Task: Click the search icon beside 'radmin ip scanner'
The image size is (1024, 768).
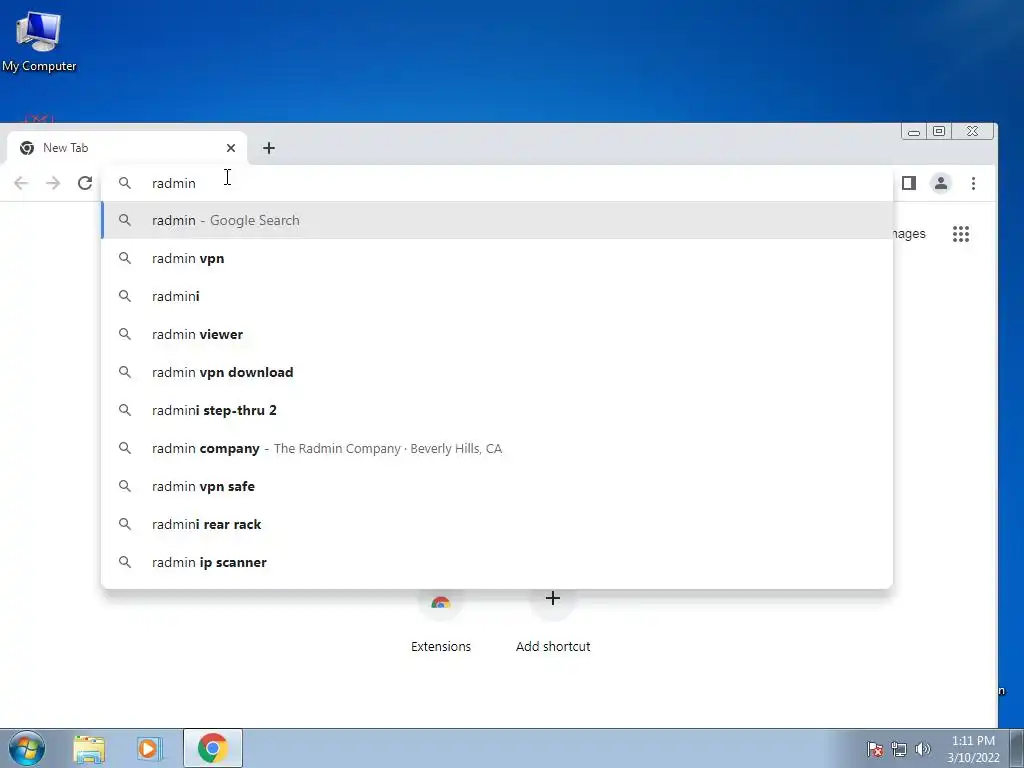Action: tap(125, 562)
